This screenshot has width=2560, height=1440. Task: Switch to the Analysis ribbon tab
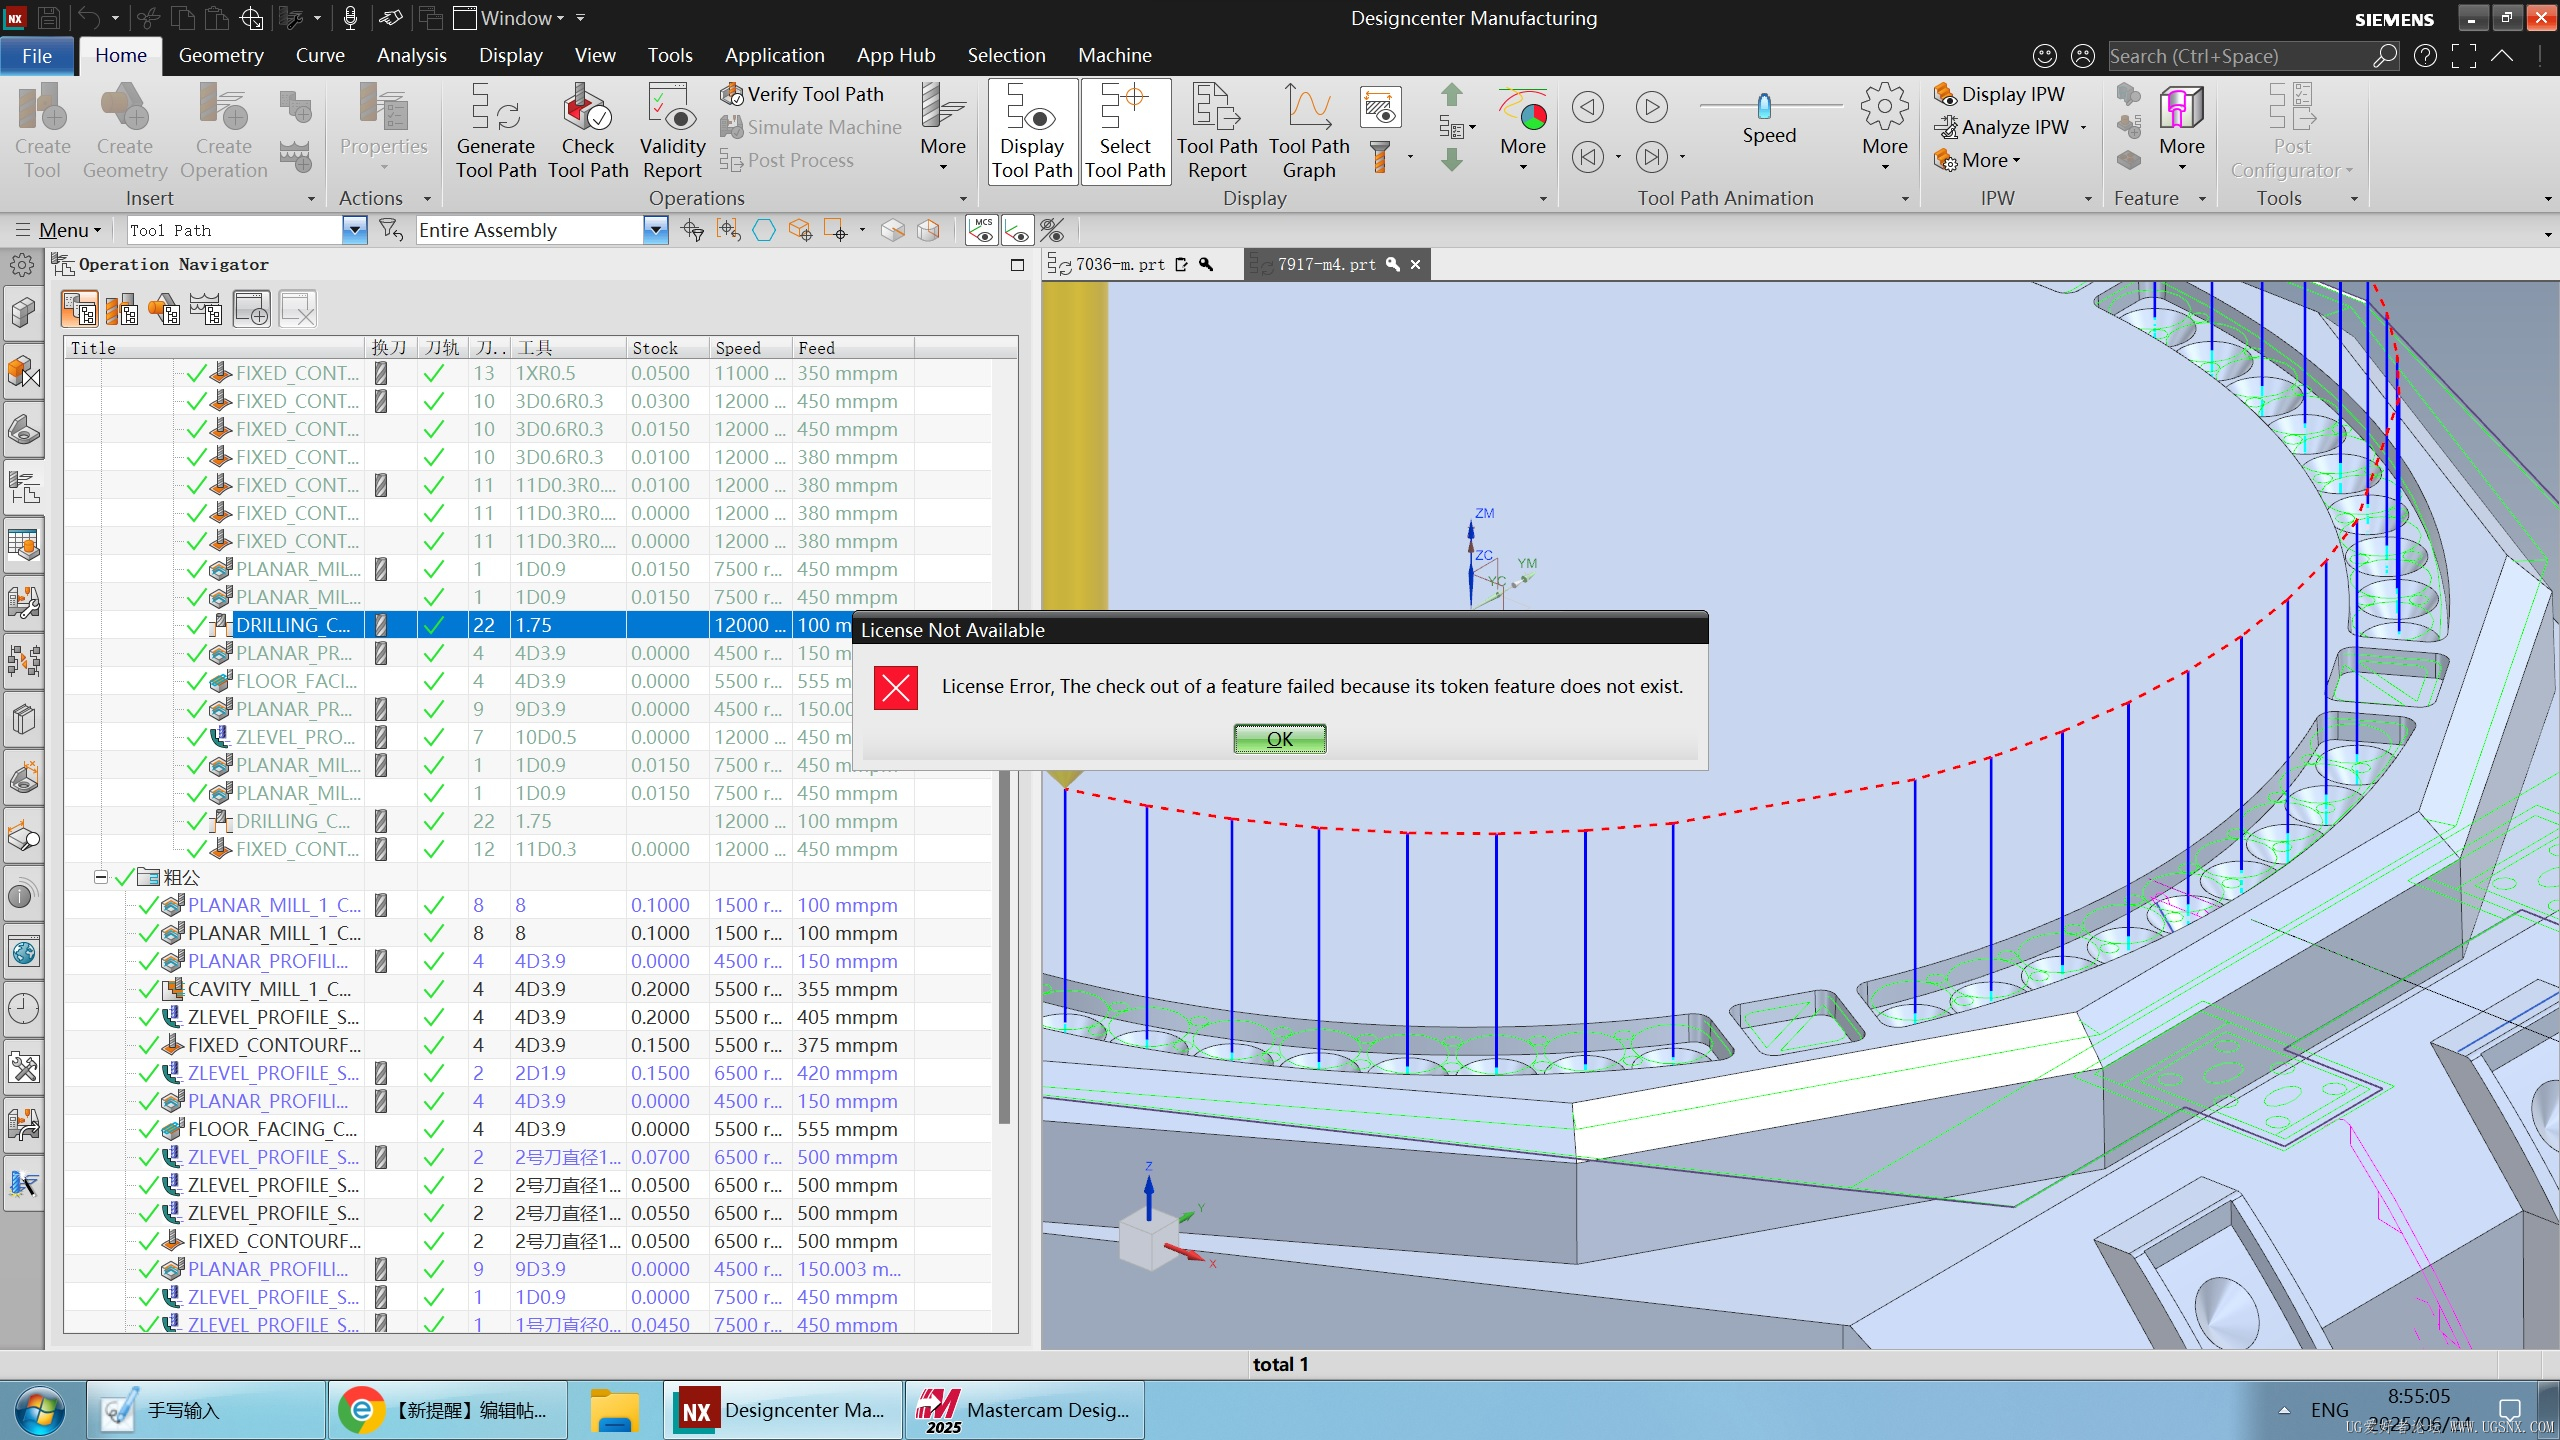[411, 56]
